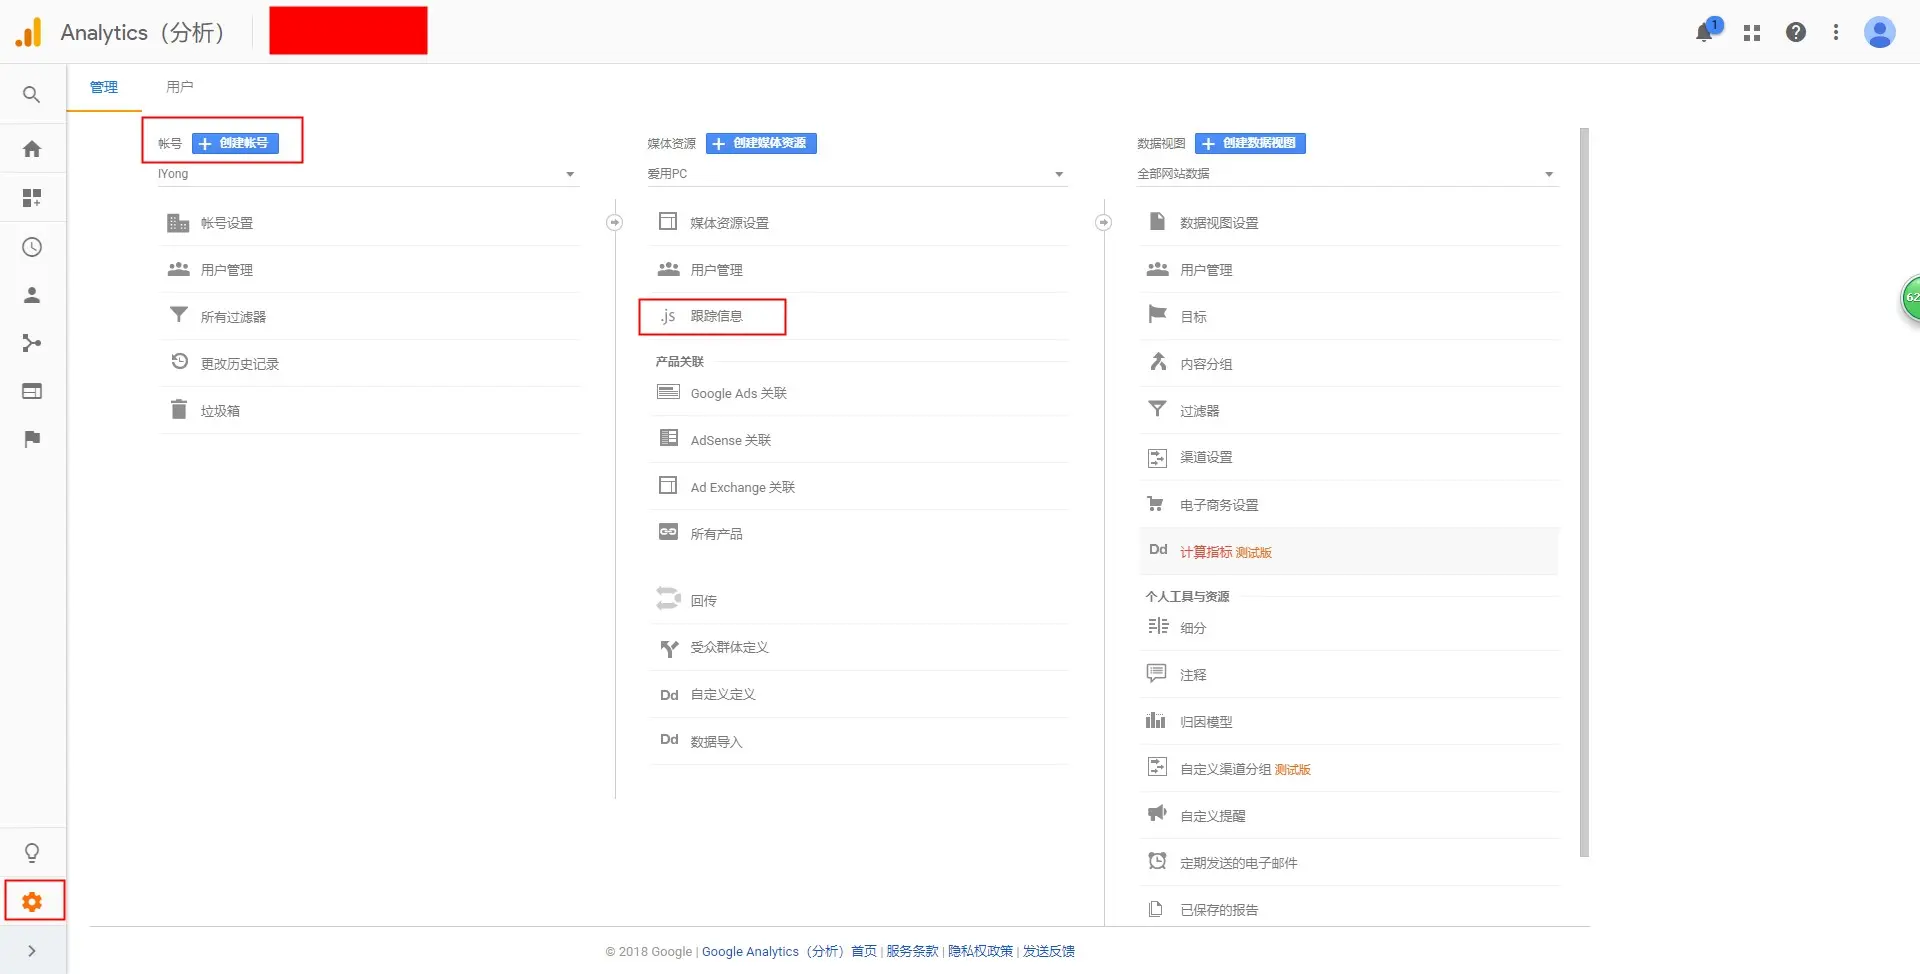Viewport: 1920px width, 974px height.
Task: Switch to the 用户 tab
Action: point(180,87)
